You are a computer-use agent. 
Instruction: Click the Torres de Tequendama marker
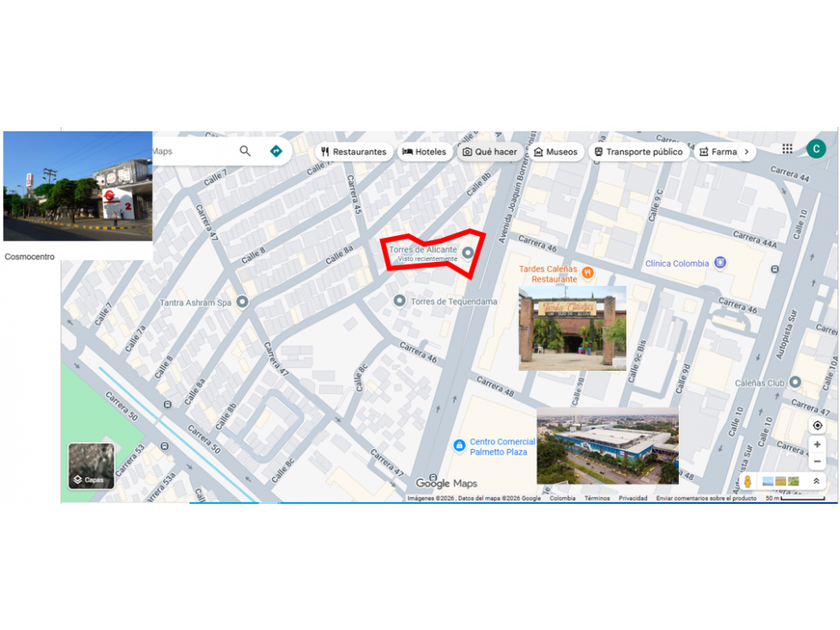pyautogui.click(x=399, y=301)
